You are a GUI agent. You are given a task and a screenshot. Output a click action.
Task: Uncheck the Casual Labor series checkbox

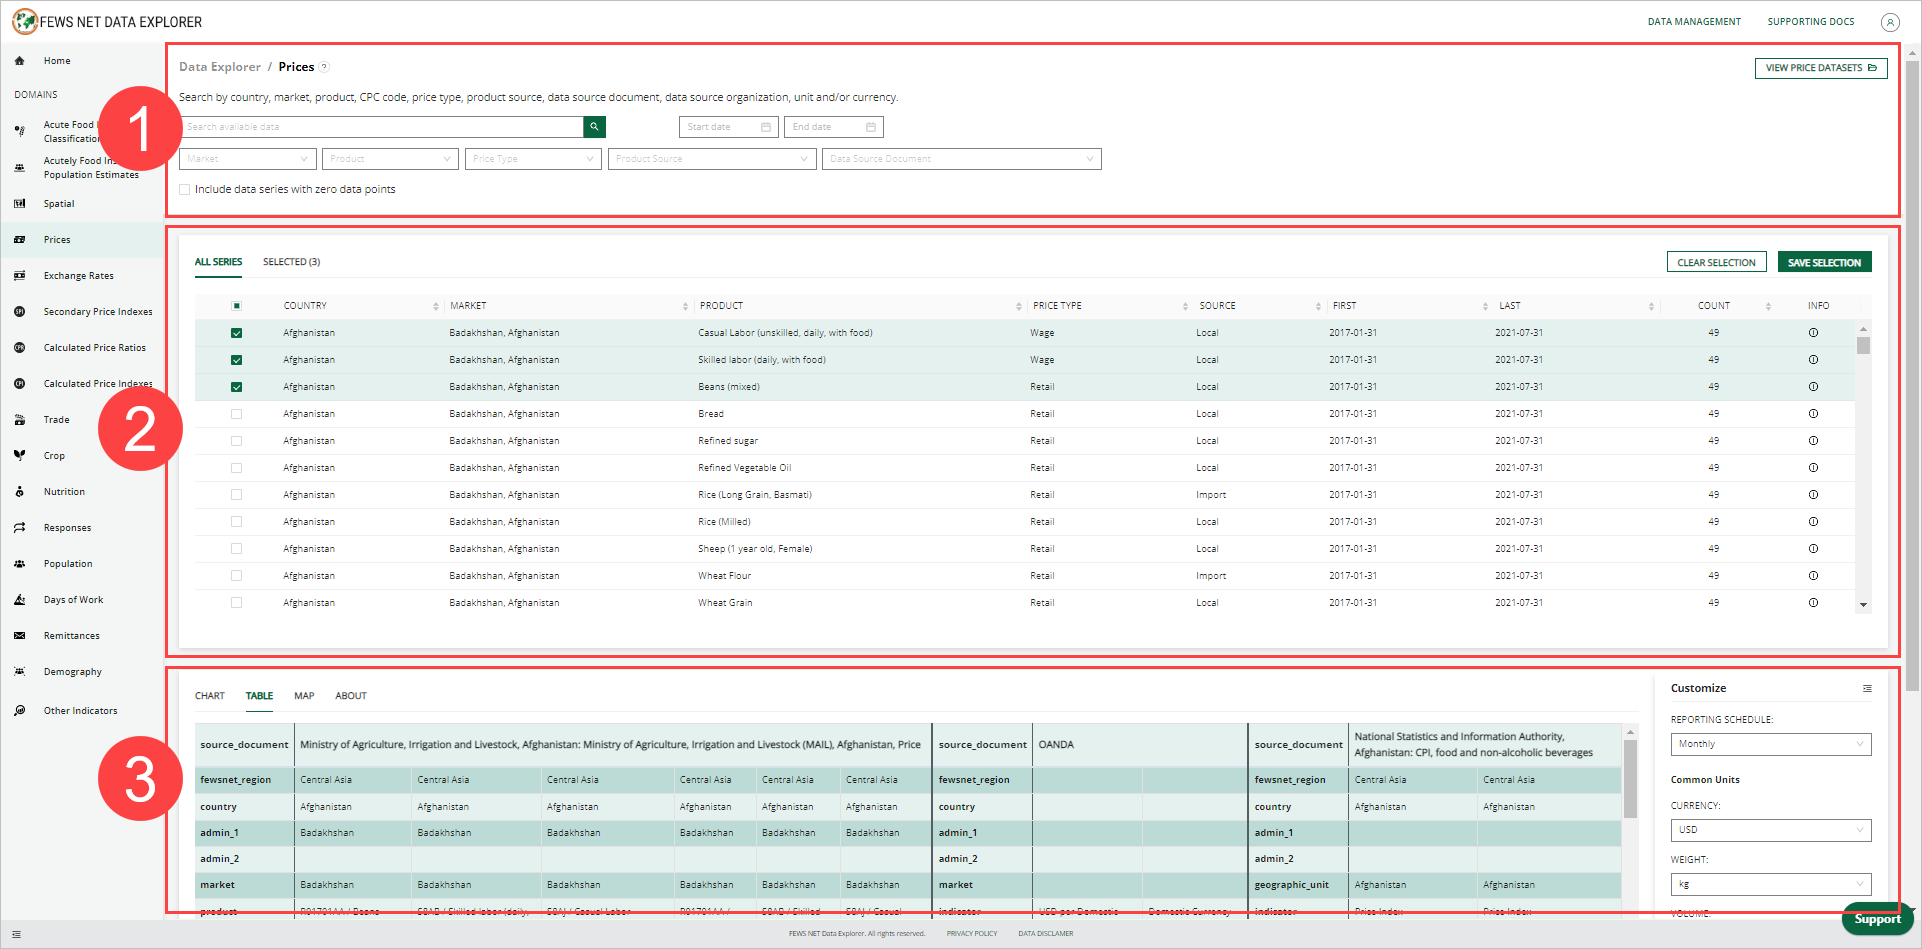pos(236,332)
